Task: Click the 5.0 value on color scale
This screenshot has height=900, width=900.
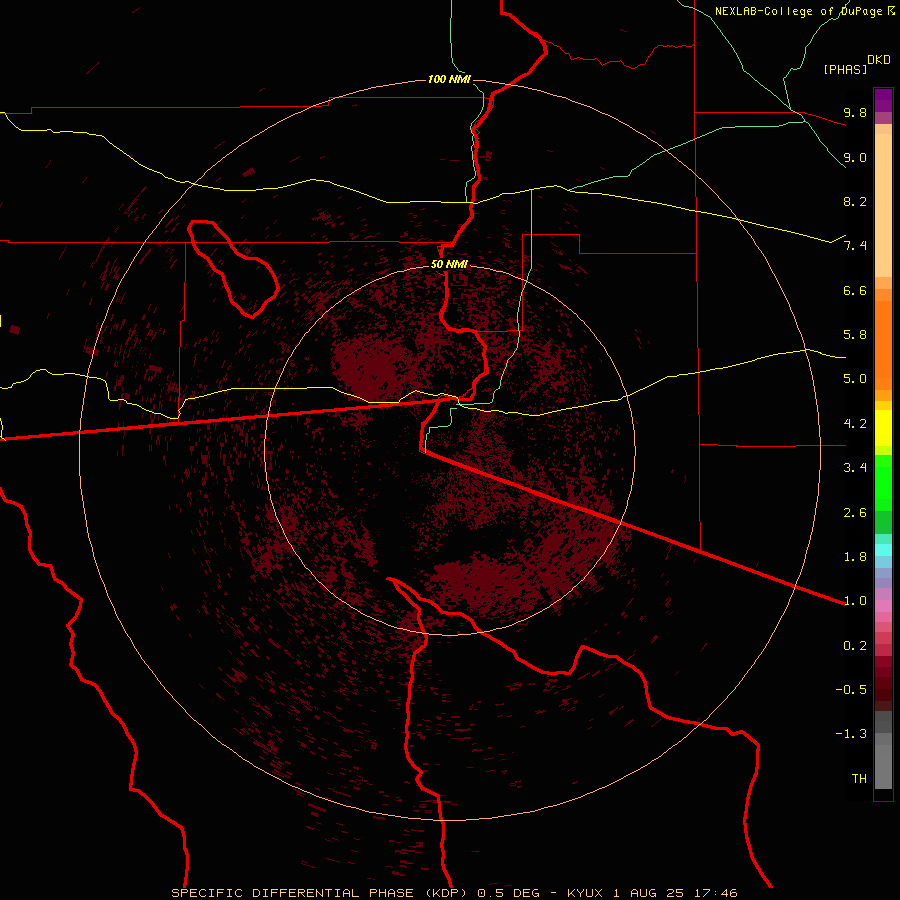Action: coord(855,379)
